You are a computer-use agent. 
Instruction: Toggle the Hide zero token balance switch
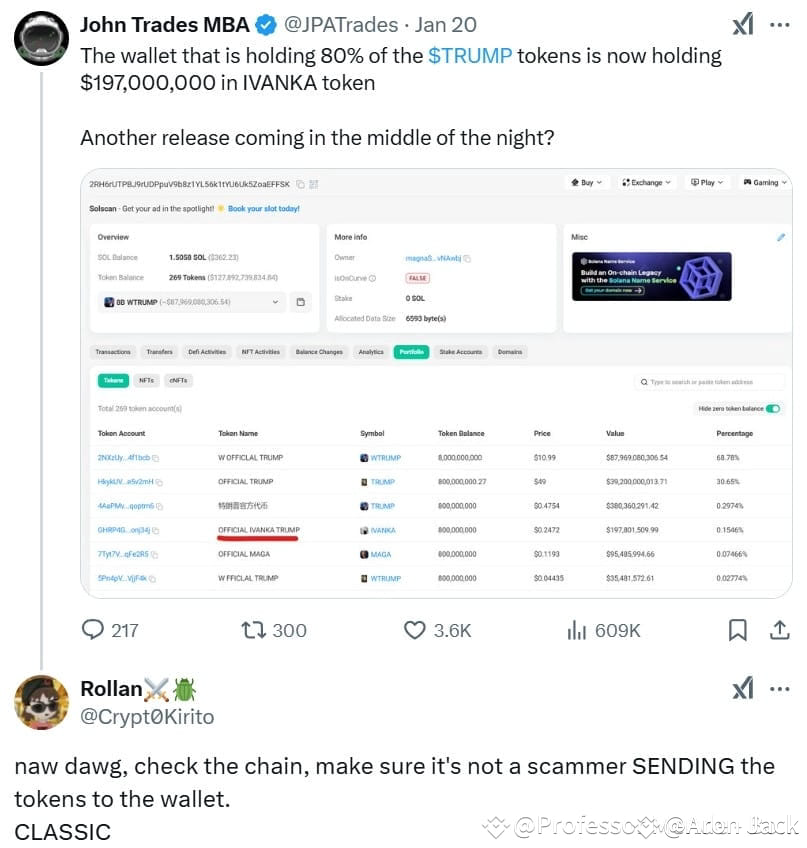pyautogui.click(x=772, y=406)
